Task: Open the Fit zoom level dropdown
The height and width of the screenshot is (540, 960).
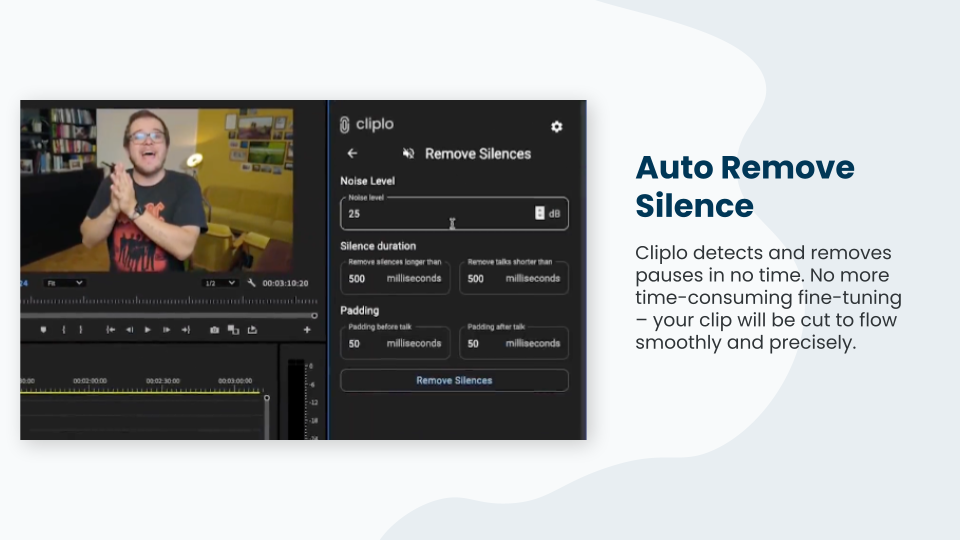Action: pyautogui.click(x=64, y=283)
